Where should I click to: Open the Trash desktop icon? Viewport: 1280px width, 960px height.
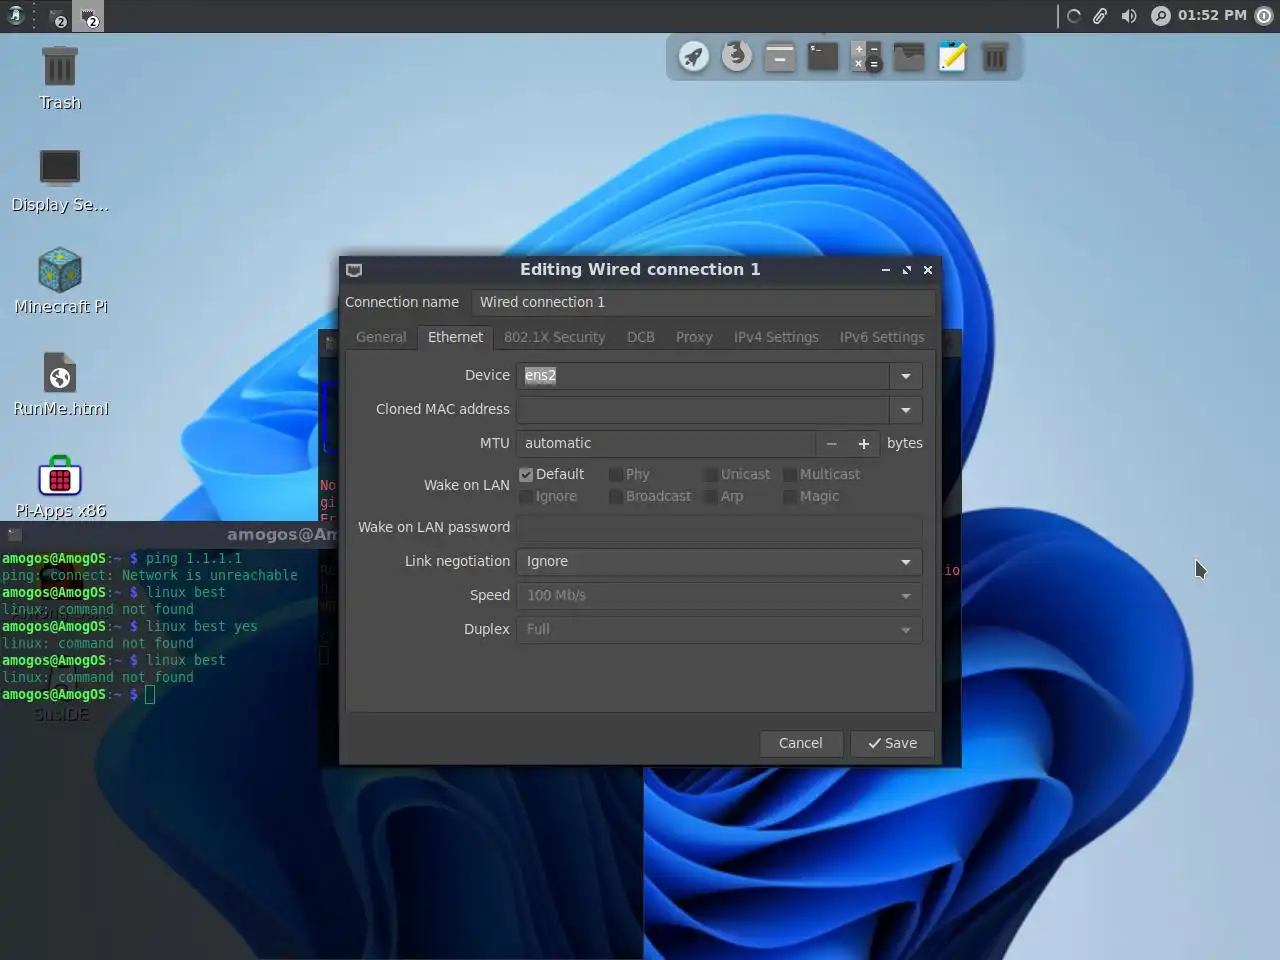[x=60, y=78]
